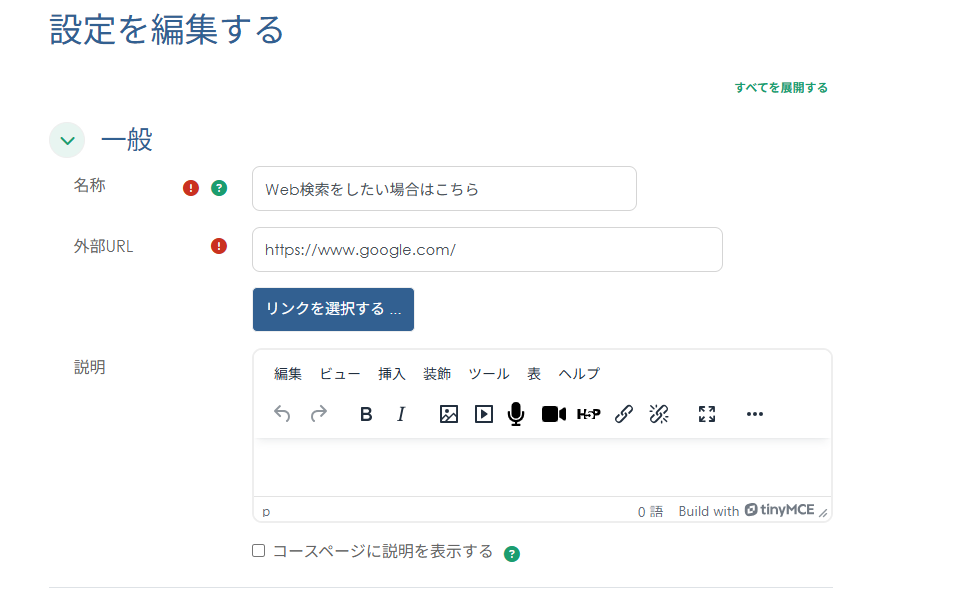Image resolution: width=955 pixels, height=595 pixels.
Task: Enable コースページに説明を表示する checkbox
Action: [x=258, y=550]
